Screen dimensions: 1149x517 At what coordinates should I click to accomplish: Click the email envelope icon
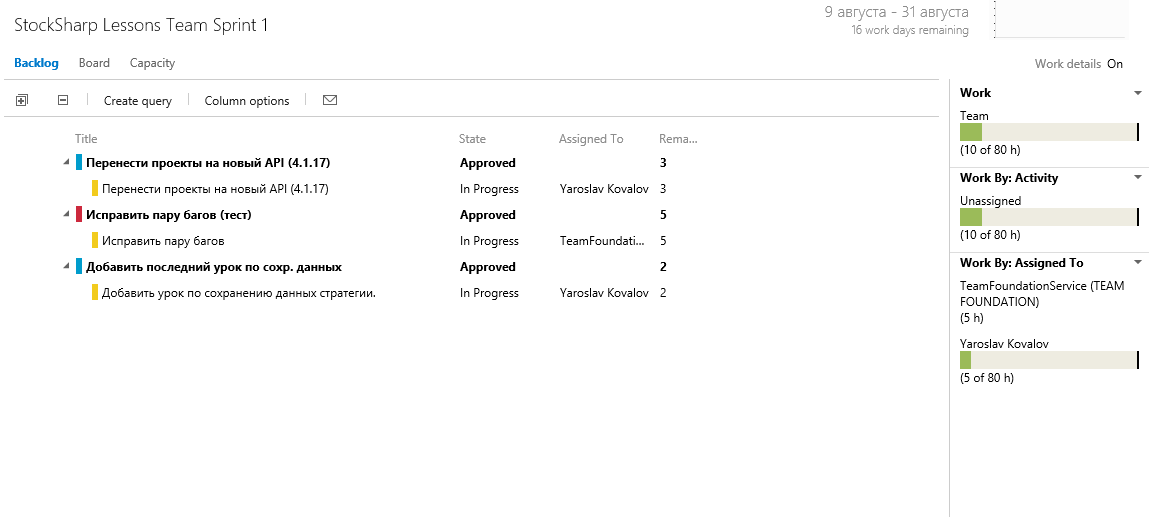(330, 100)
